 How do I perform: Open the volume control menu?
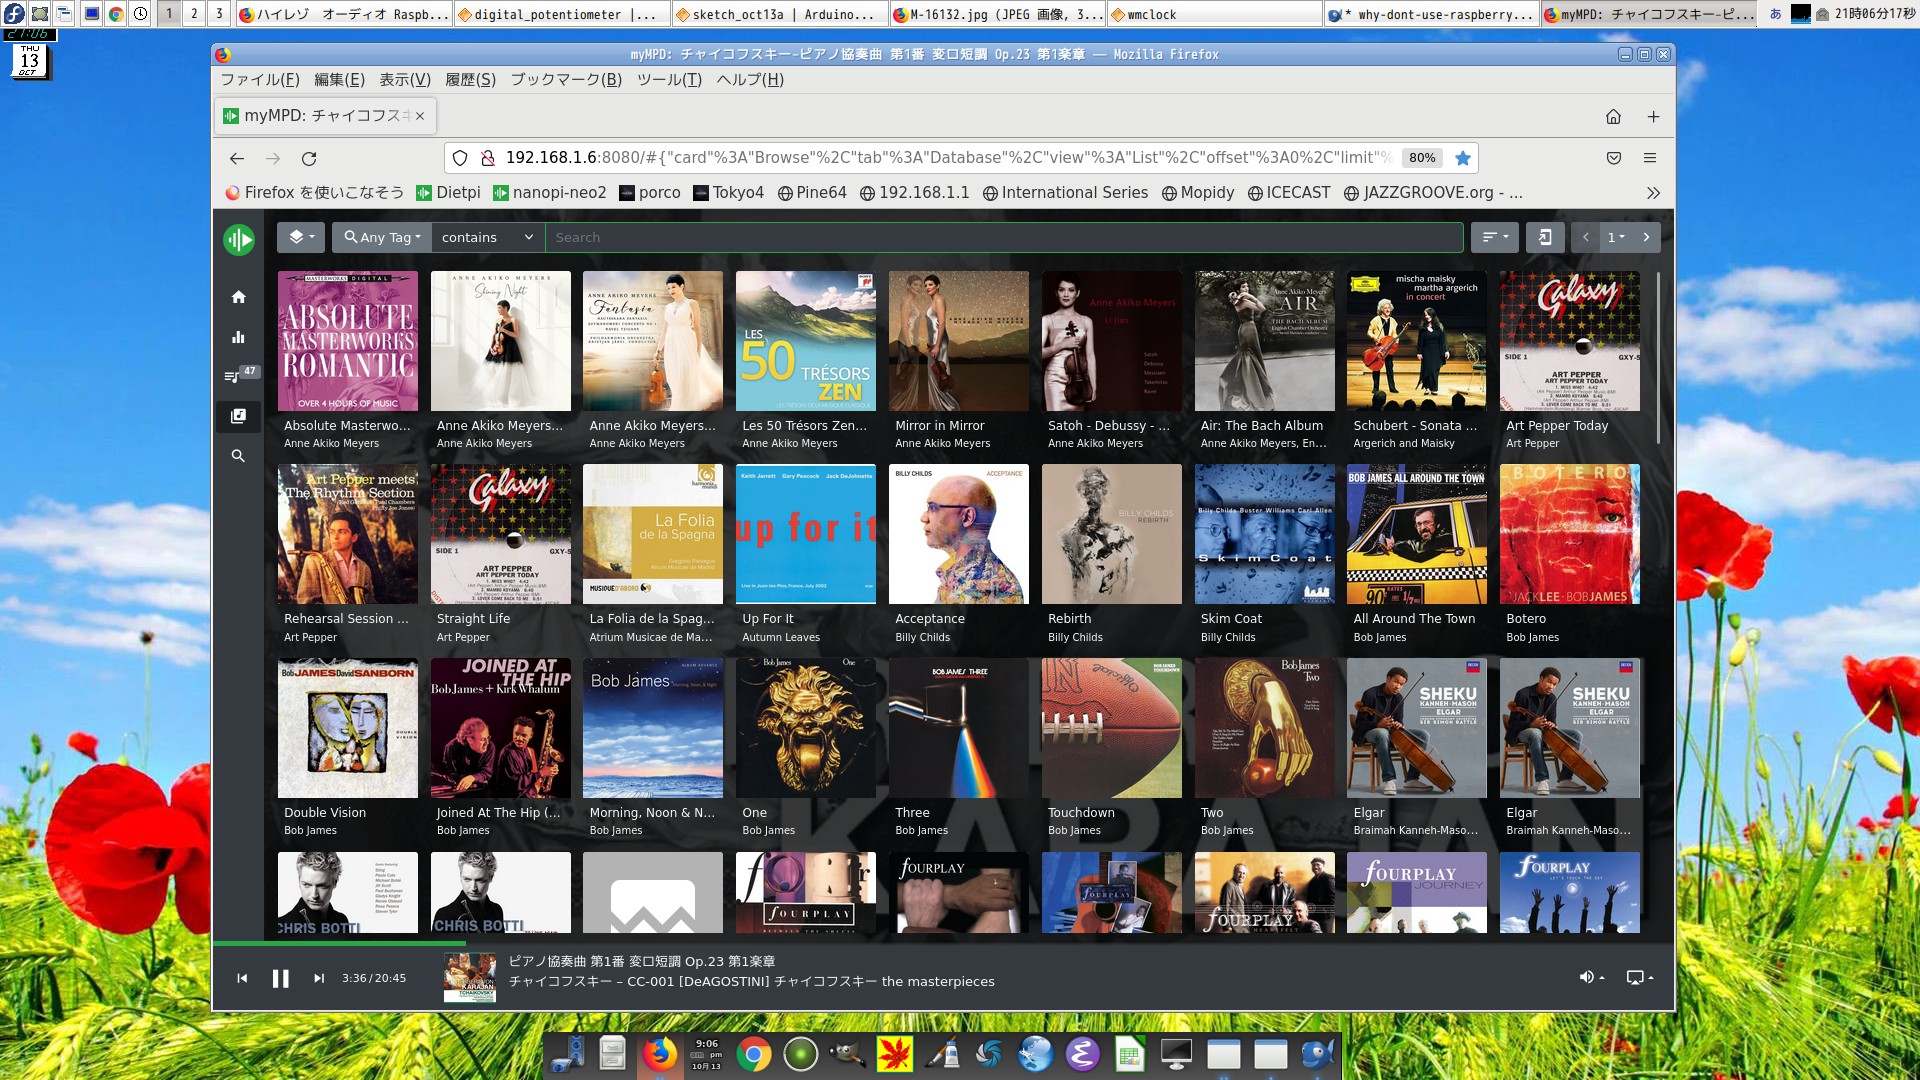(x=1590, y=977)
